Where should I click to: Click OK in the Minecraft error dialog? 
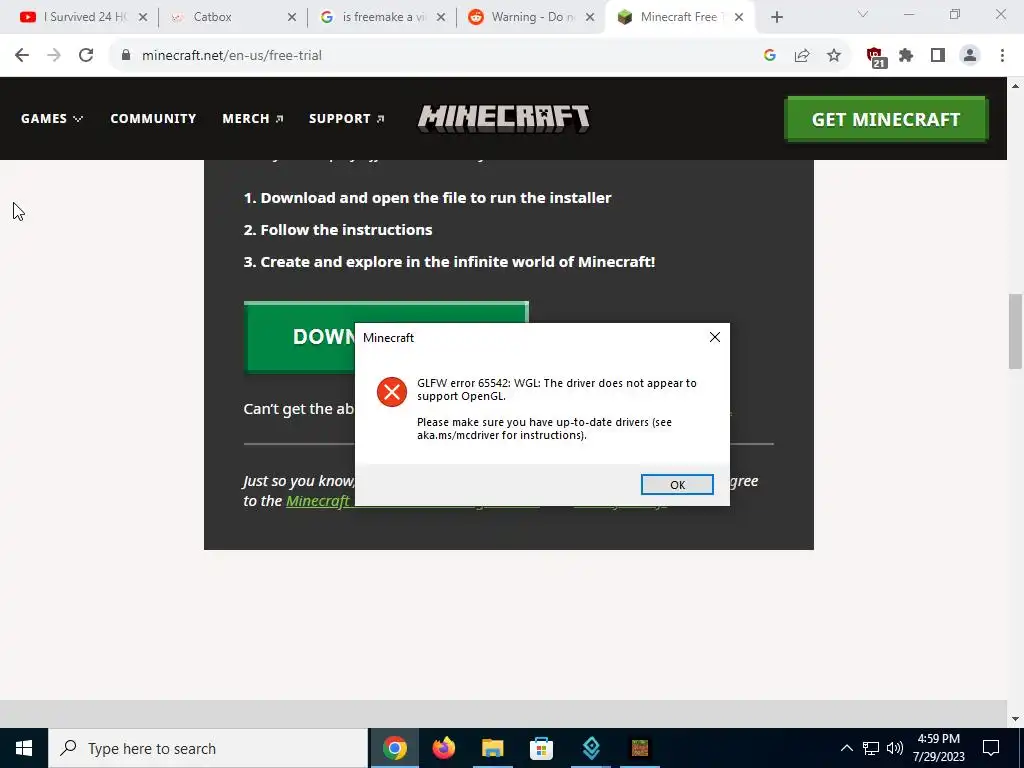677,485
